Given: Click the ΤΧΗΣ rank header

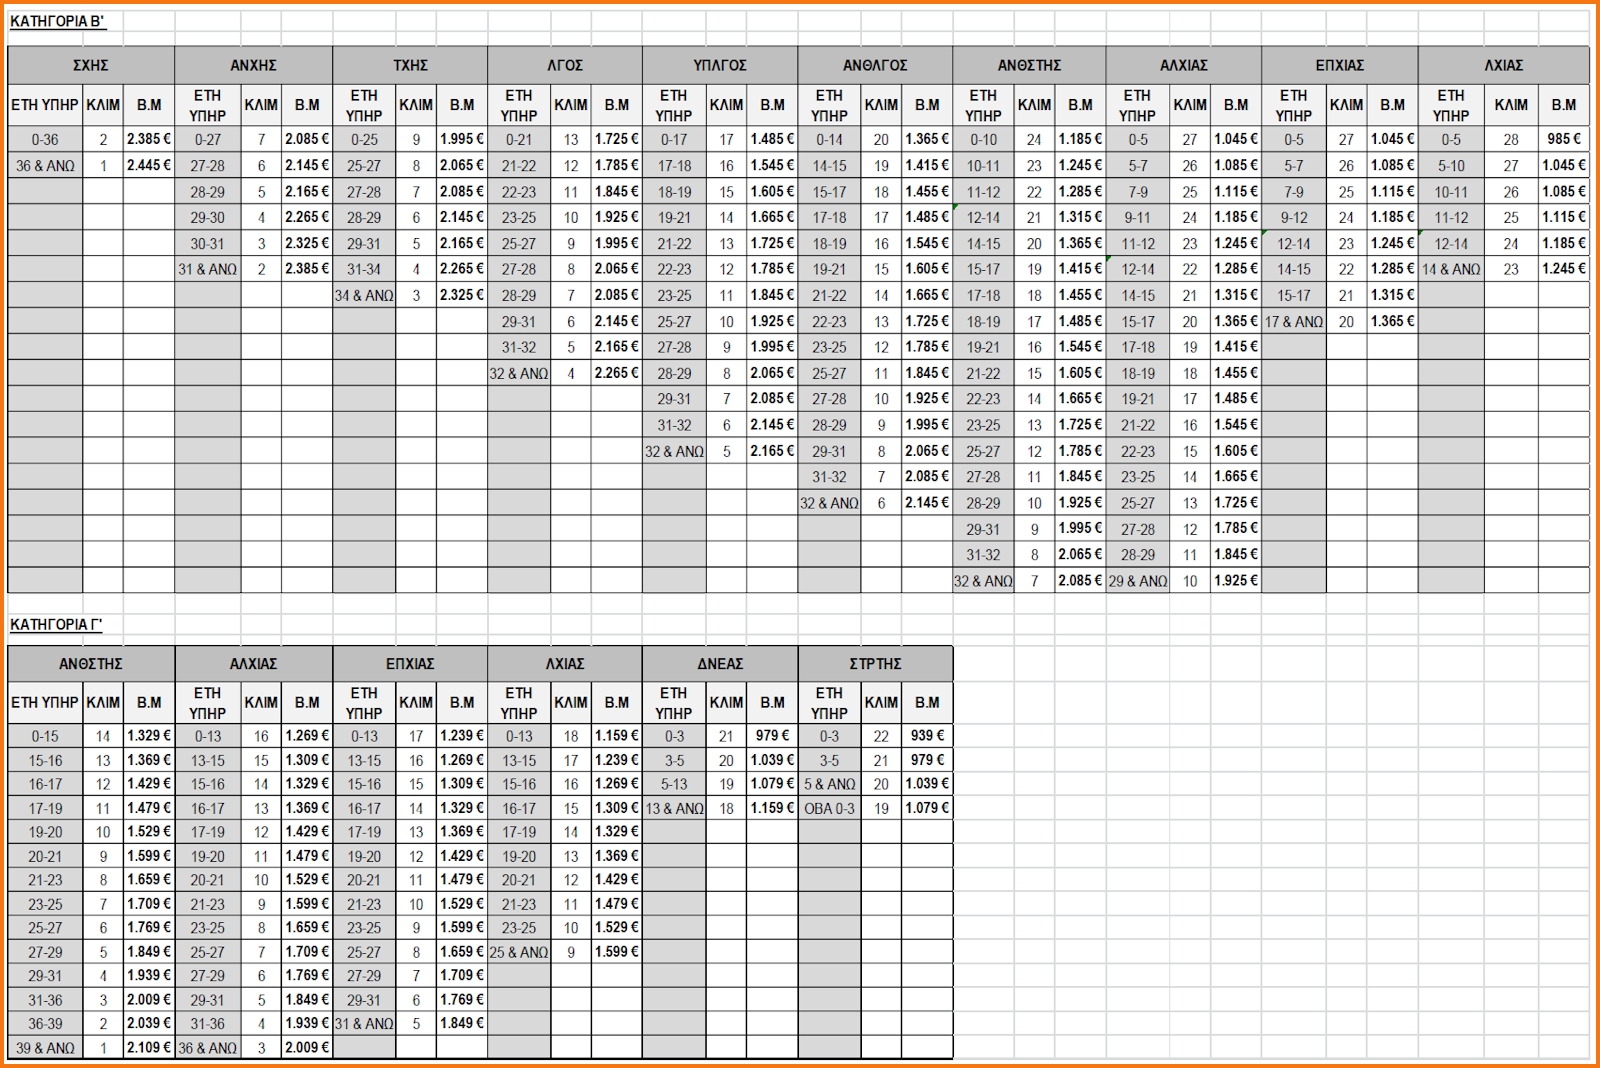Looking at the screenshot, I should click(x=410, y=65).
